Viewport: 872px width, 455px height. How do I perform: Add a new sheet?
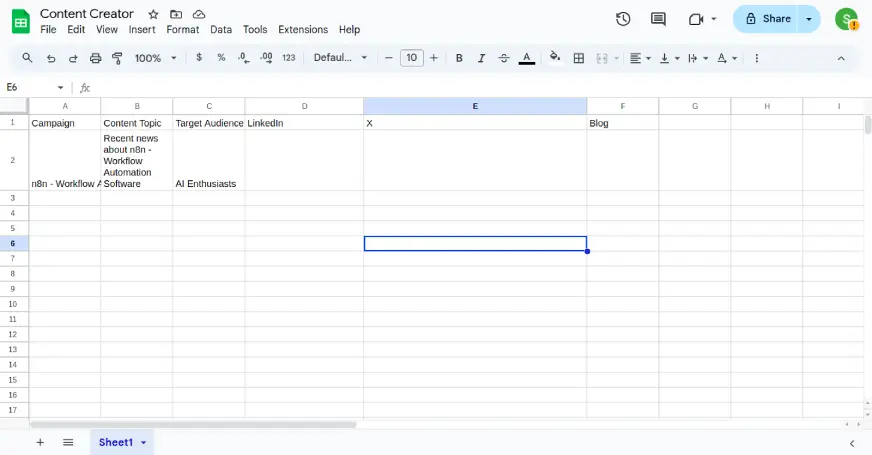coord(40,442)
